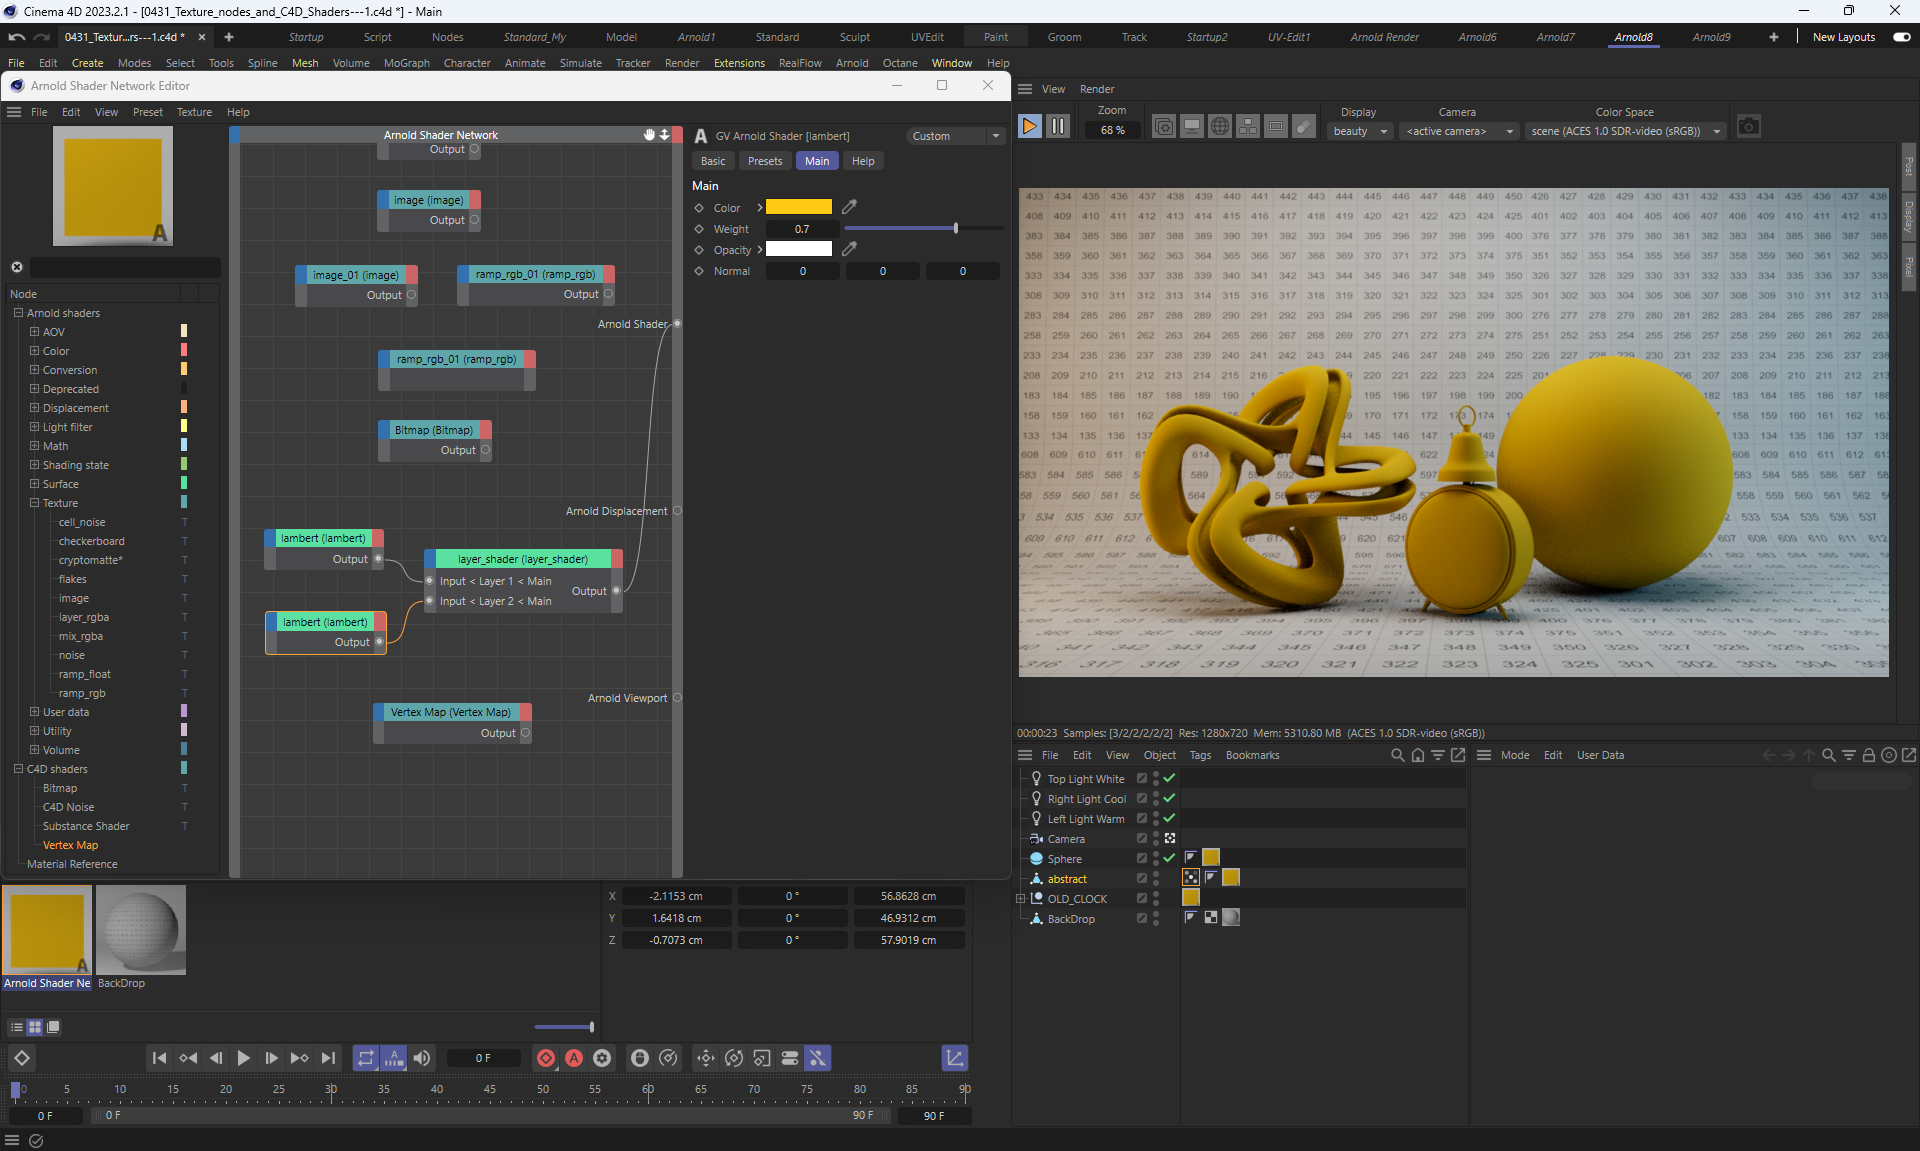Viewport: 1920px width, 1151px height.
Task: Toggle timeline loop playback icon
Action: click(x=366, y=1058)
